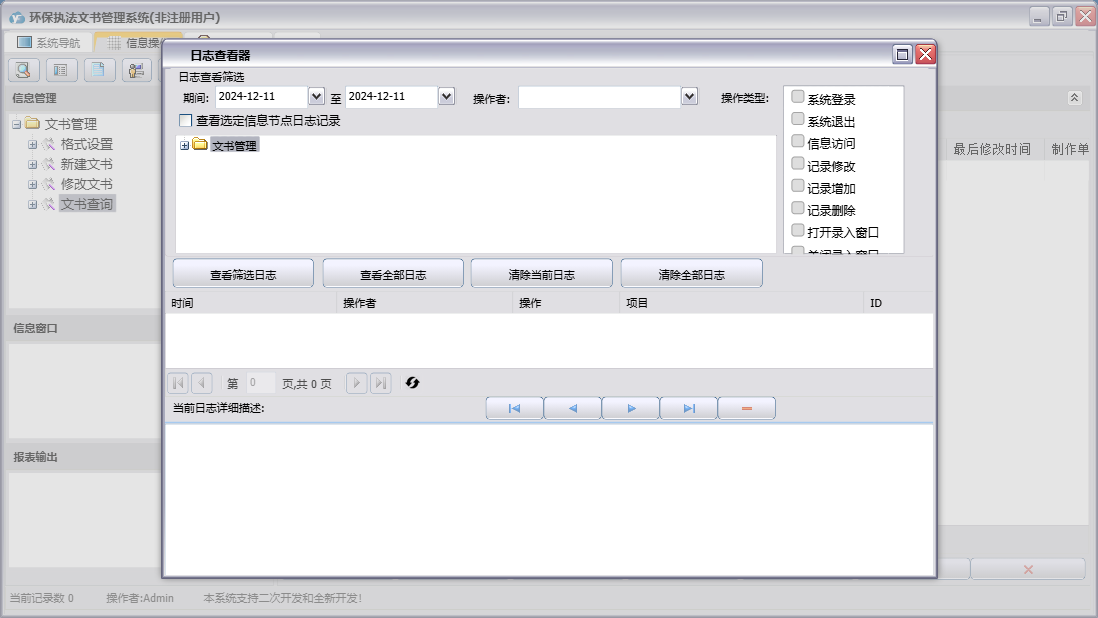Select 格式设置 in the sidebar tree
Screen dimensions: 1098x618
(87, 144)
